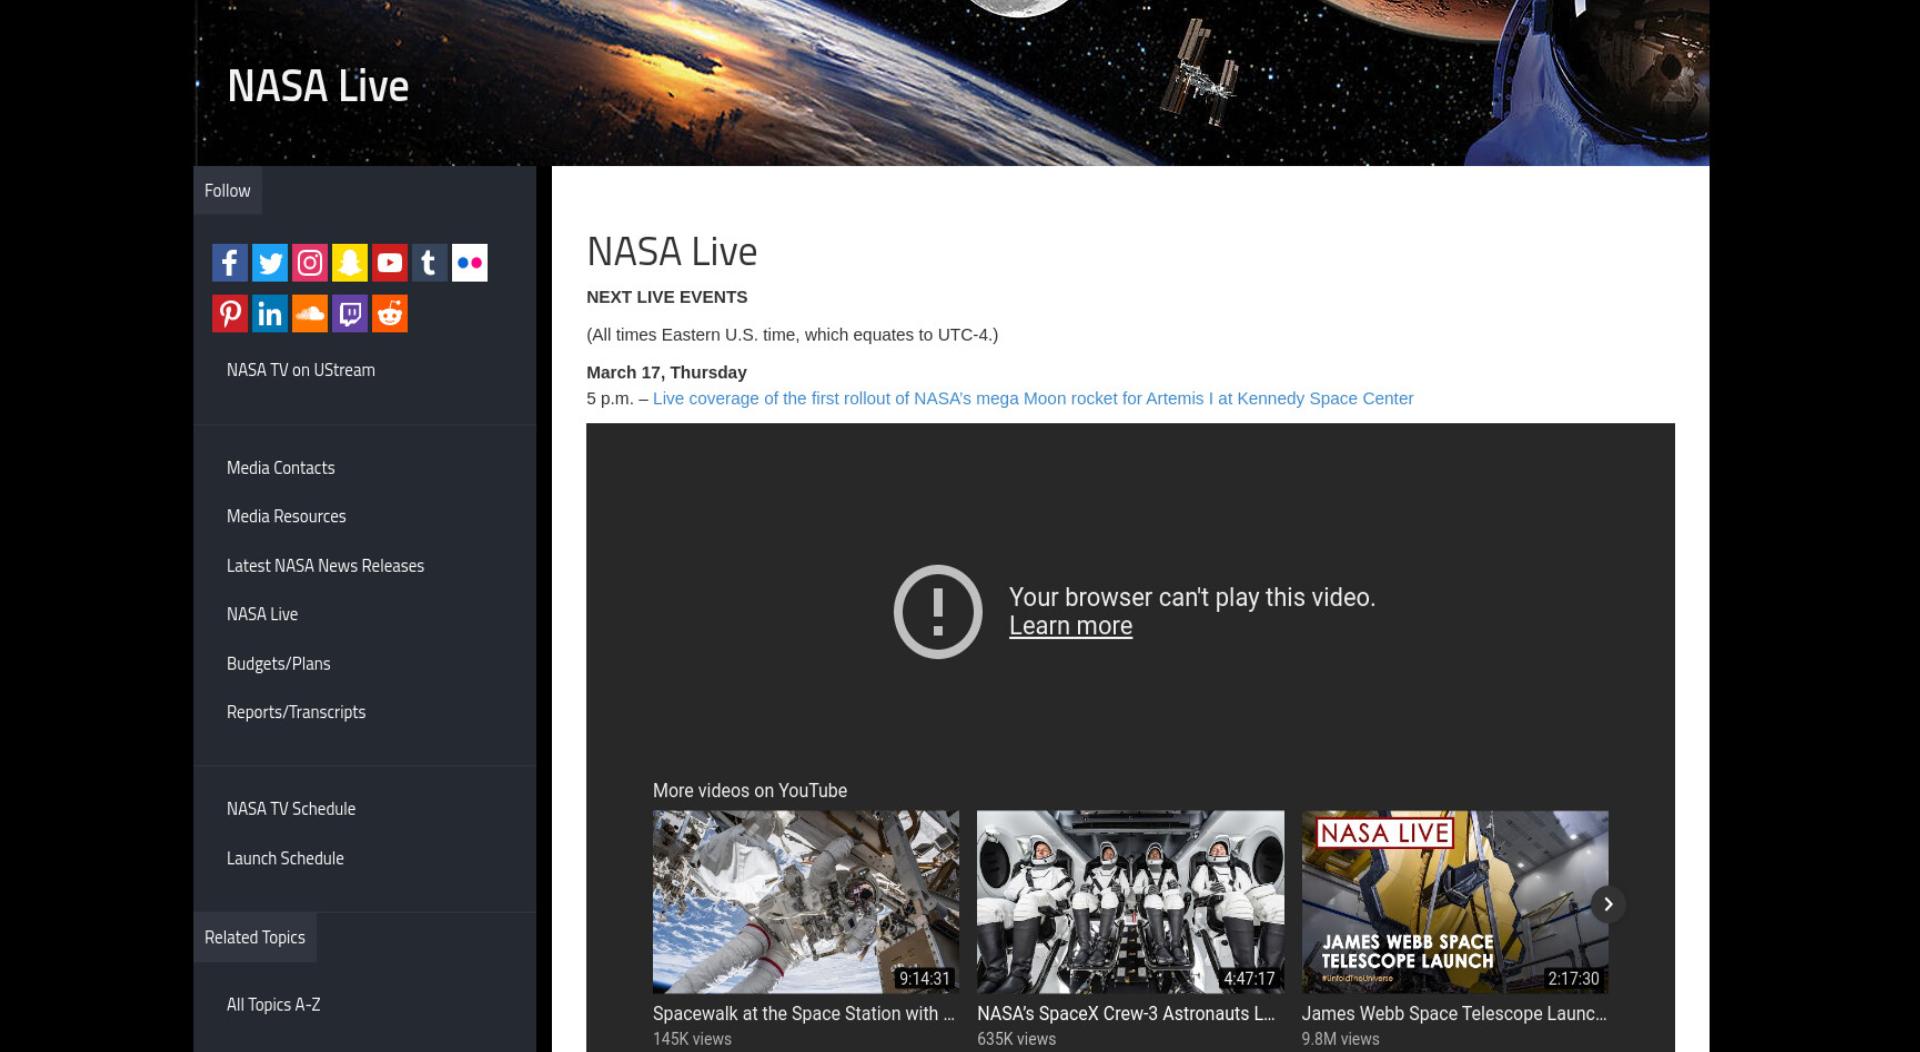Open the Related Topics sidebar heading
Image resolution: width=1920 pixels, height=1052 pixels.
click(255, 938)
